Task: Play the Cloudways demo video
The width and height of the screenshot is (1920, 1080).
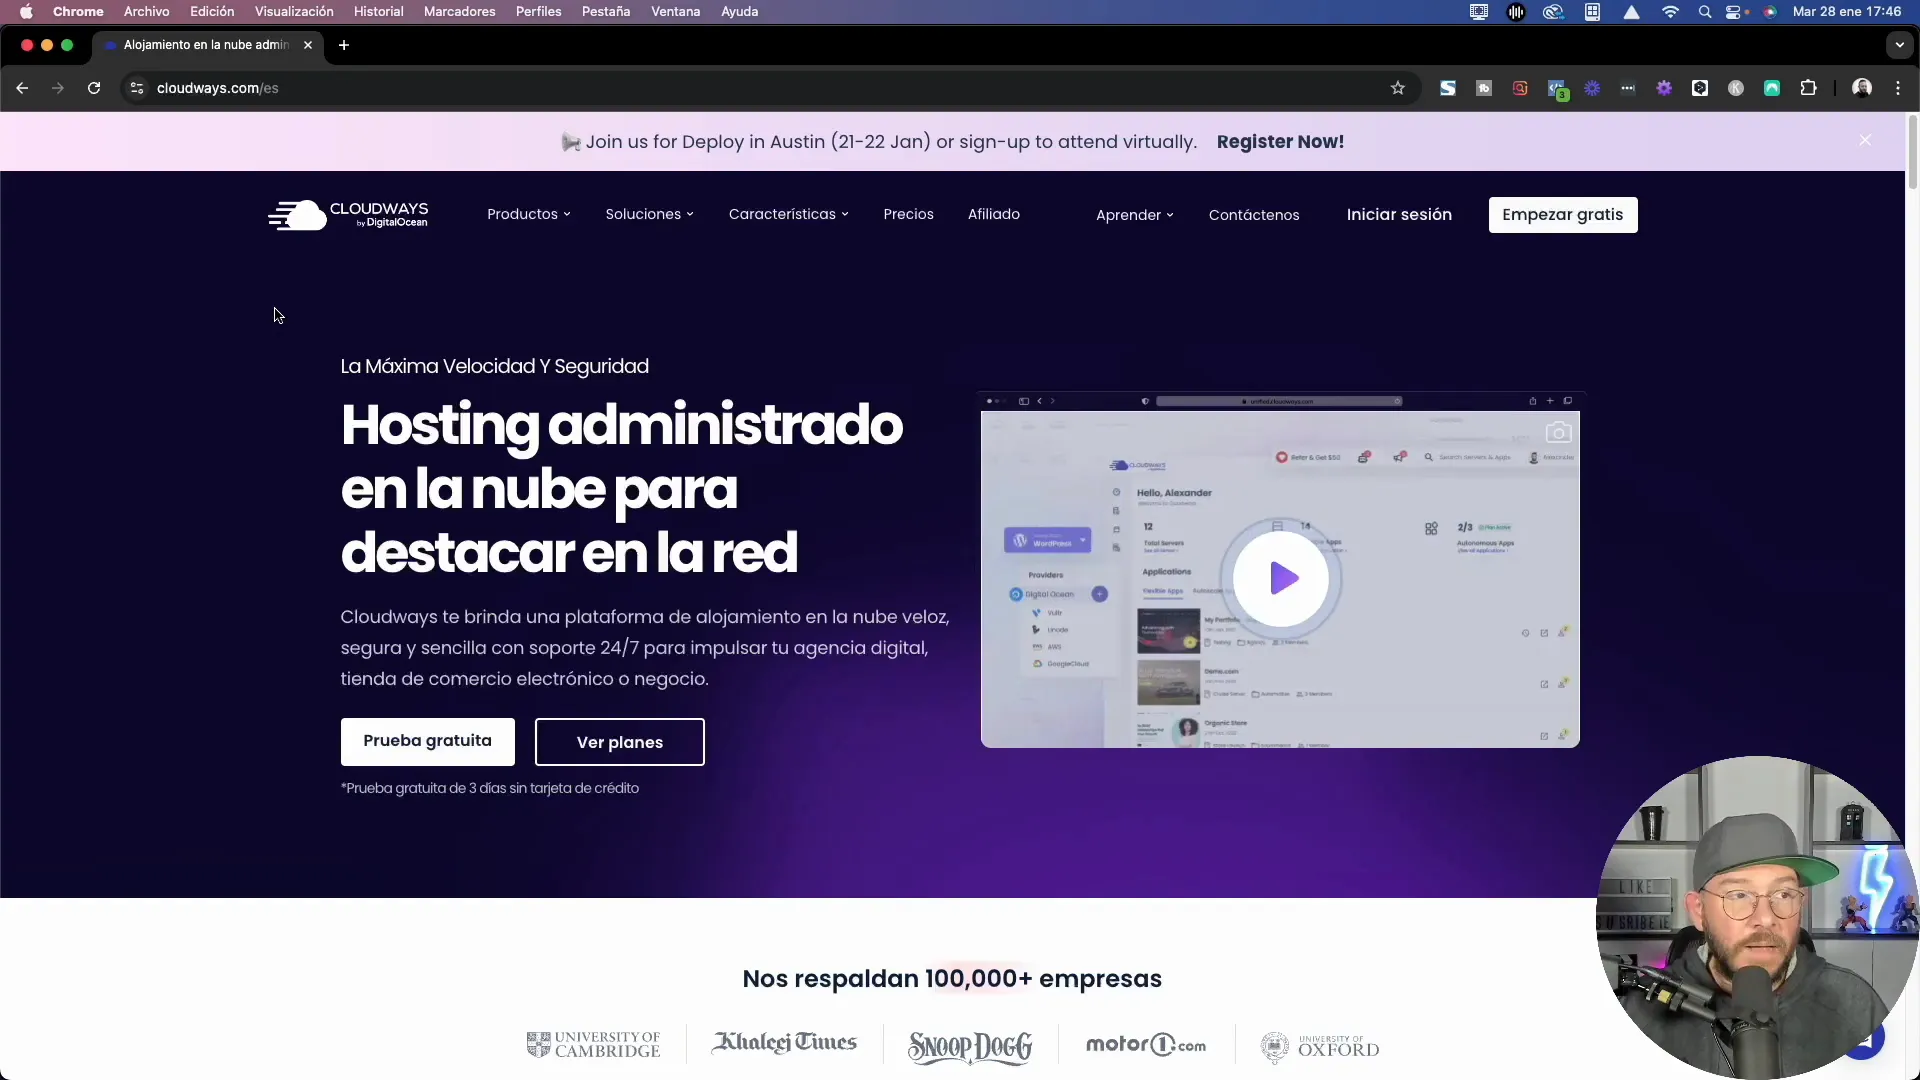Action: [x=1281, y=578]
